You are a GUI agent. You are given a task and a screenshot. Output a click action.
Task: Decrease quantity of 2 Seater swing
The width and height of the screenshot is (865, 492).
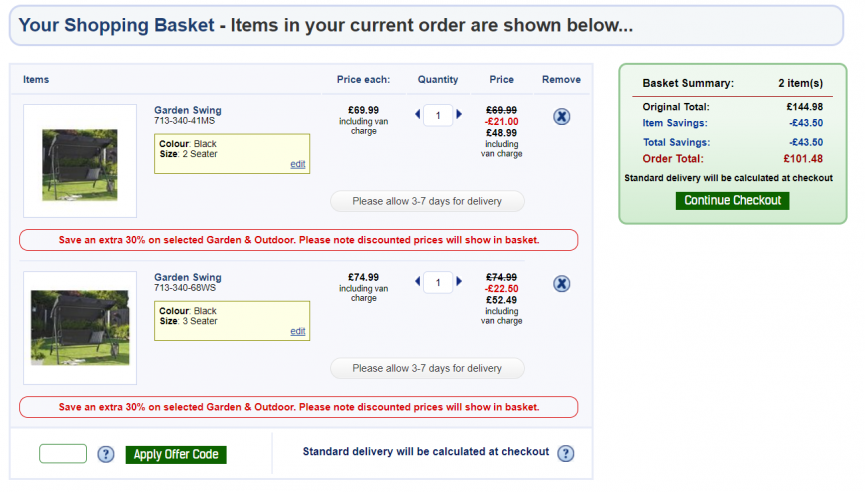418,114
